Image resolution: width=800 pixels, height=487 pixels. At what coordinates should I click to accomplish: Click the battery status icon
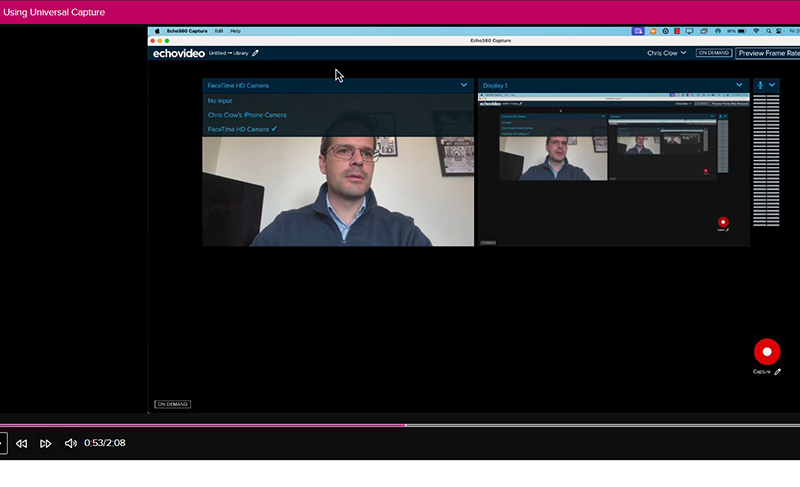point(742,31)
